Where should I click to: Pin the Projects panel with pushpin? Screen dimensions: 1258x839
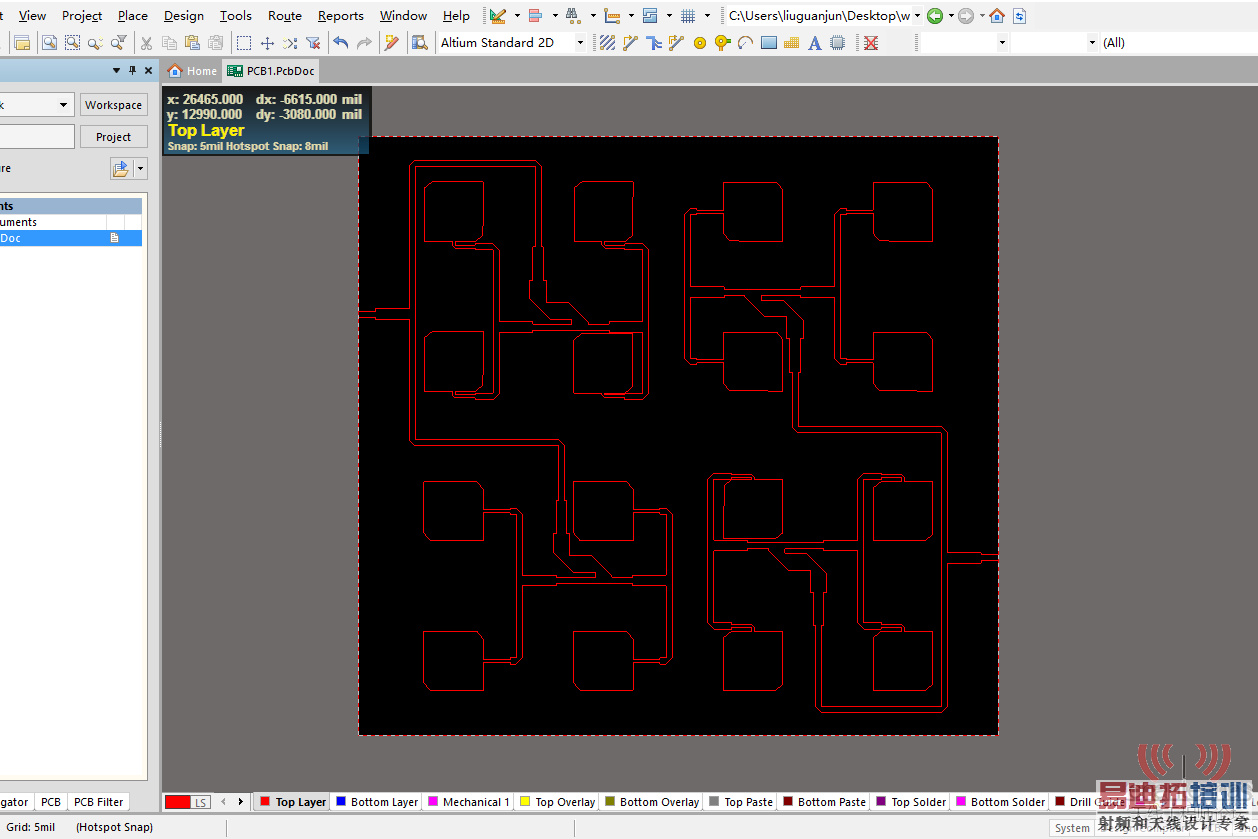tap(132, 70)
